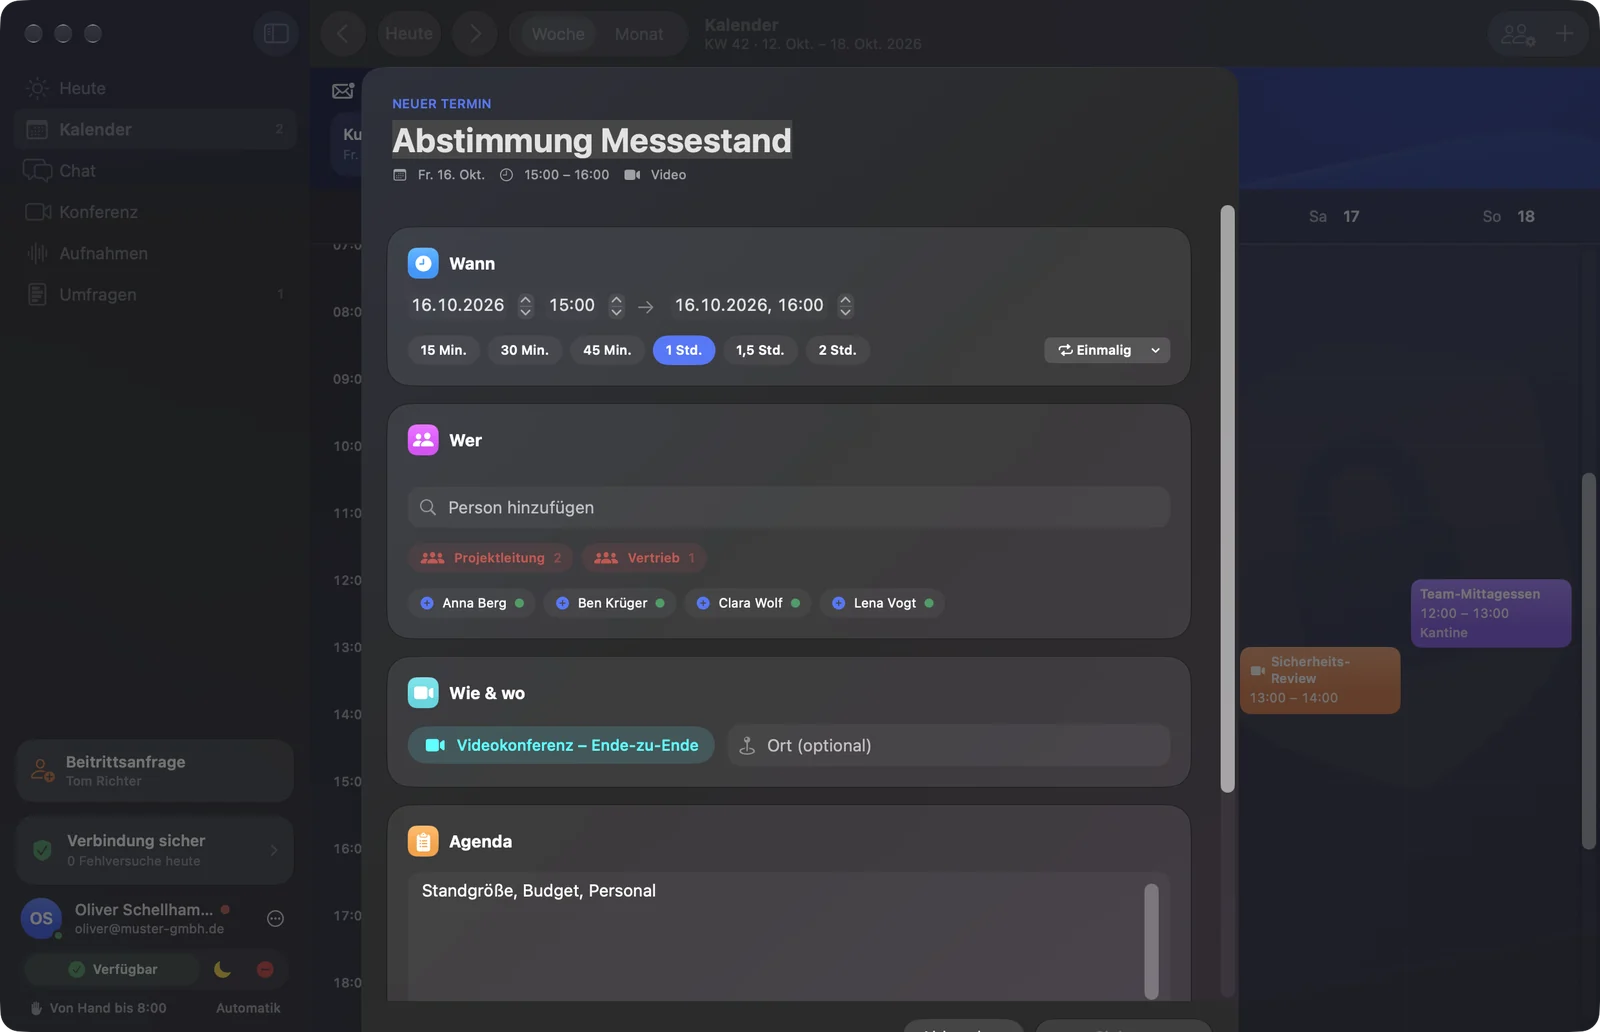Add Clara Wolf as participant

coord(748,603)
